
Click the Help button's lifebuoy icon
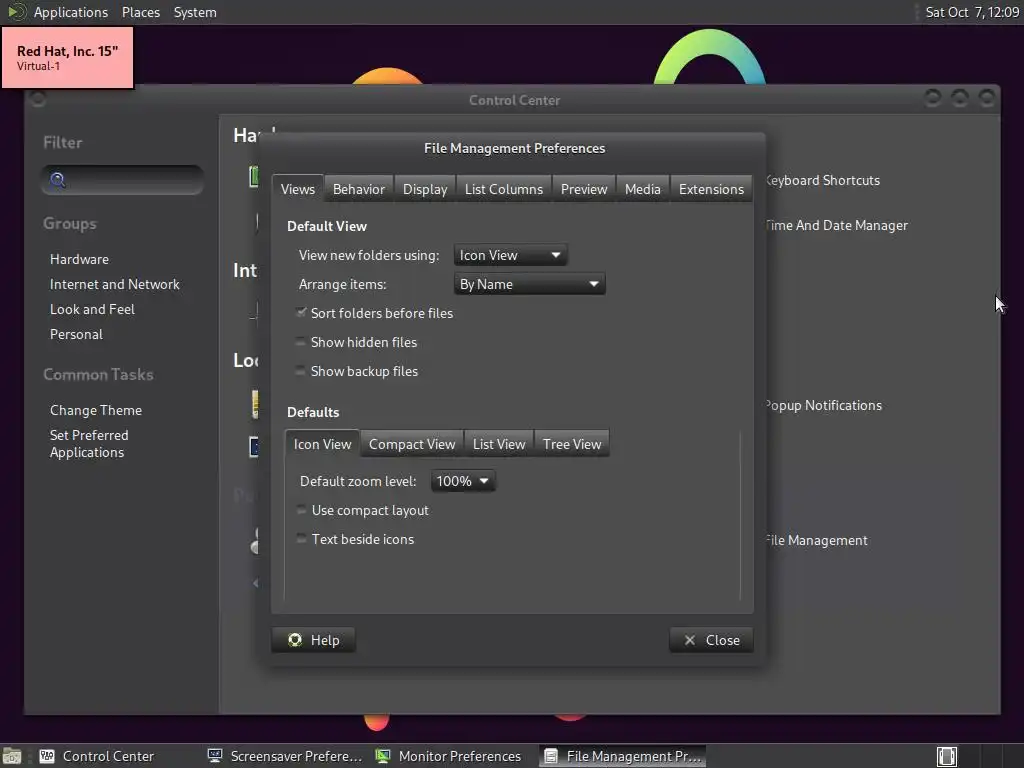click(x=295, y=640)
